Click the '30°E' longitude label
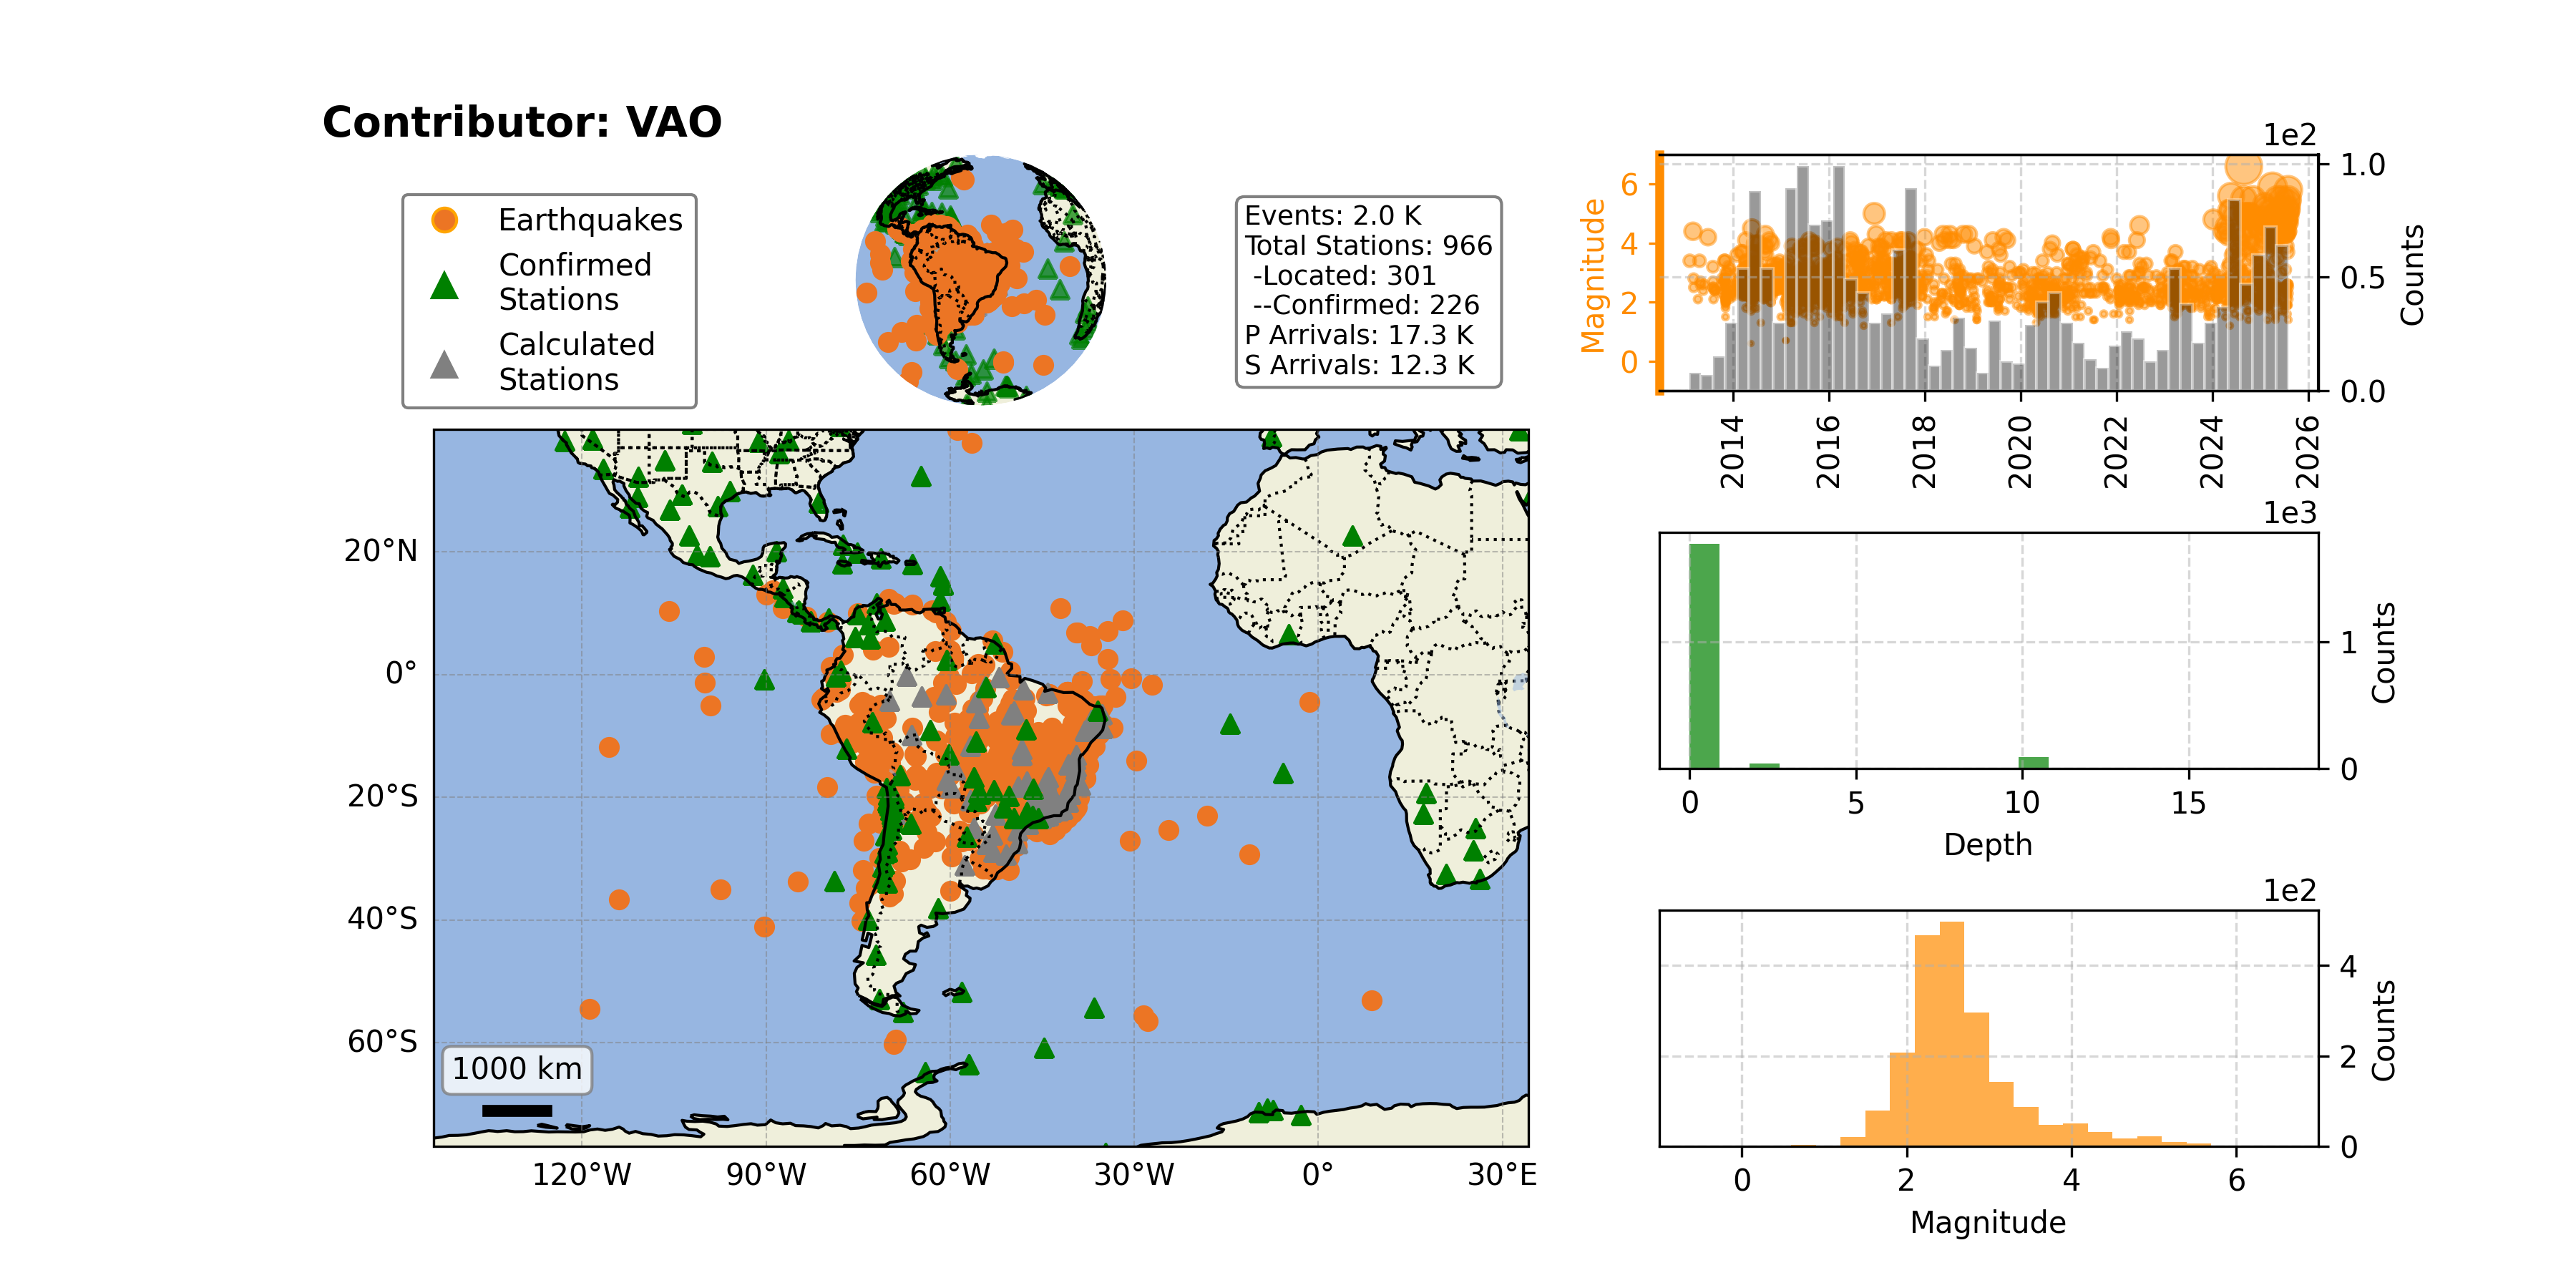 (x=1502, y=1175)
